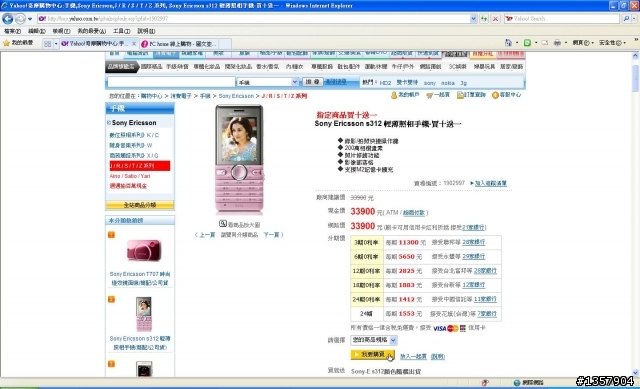Click the green Feeds icon

pos(527,42)
